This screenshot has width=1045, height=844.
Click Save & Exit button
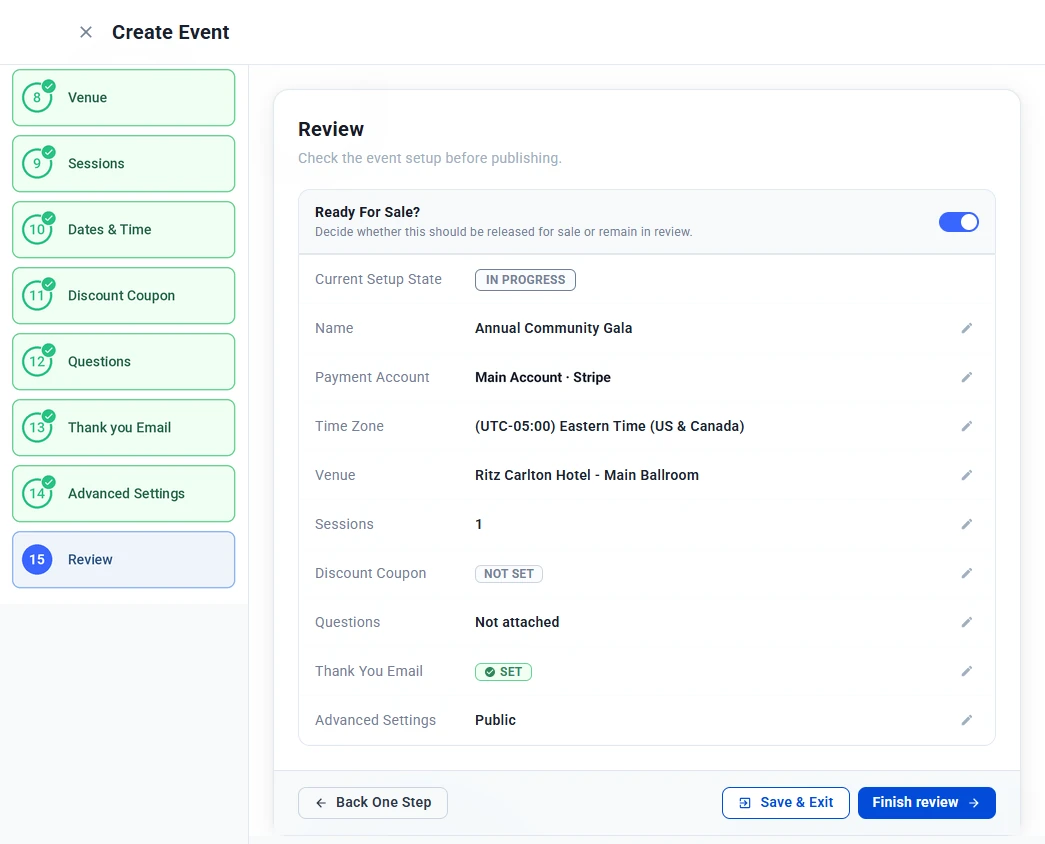[x=785, y=803]
